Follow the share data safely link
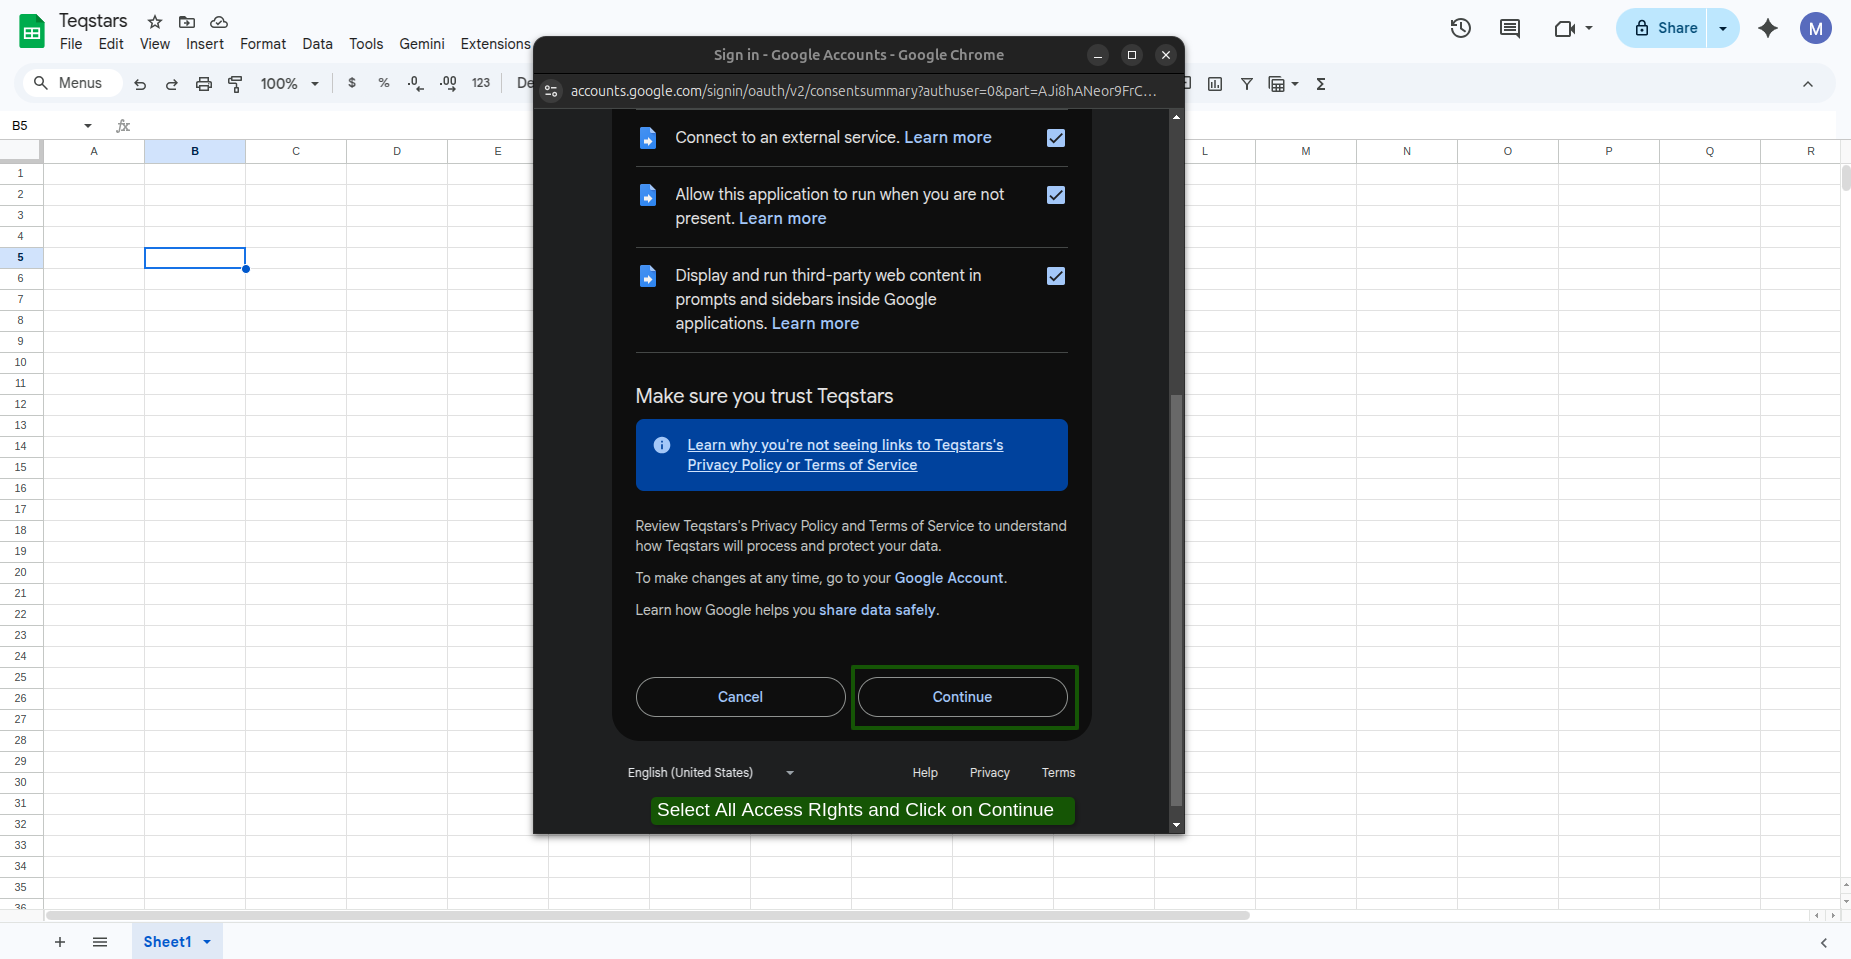Image resolution: width=1851 pixels, height=959 pixels. point(877,610)
